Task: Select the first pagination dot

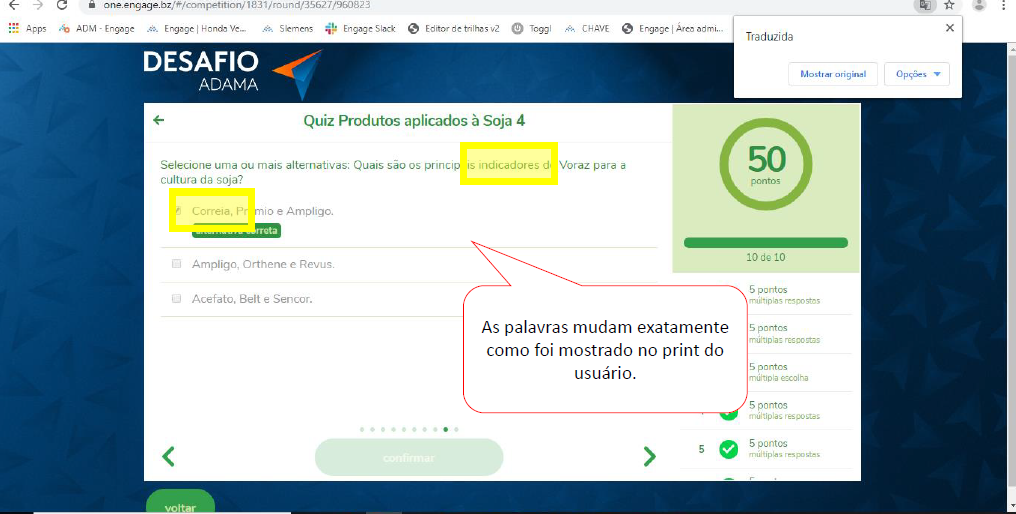Action: pyautogui.click(x=362, y=429)
